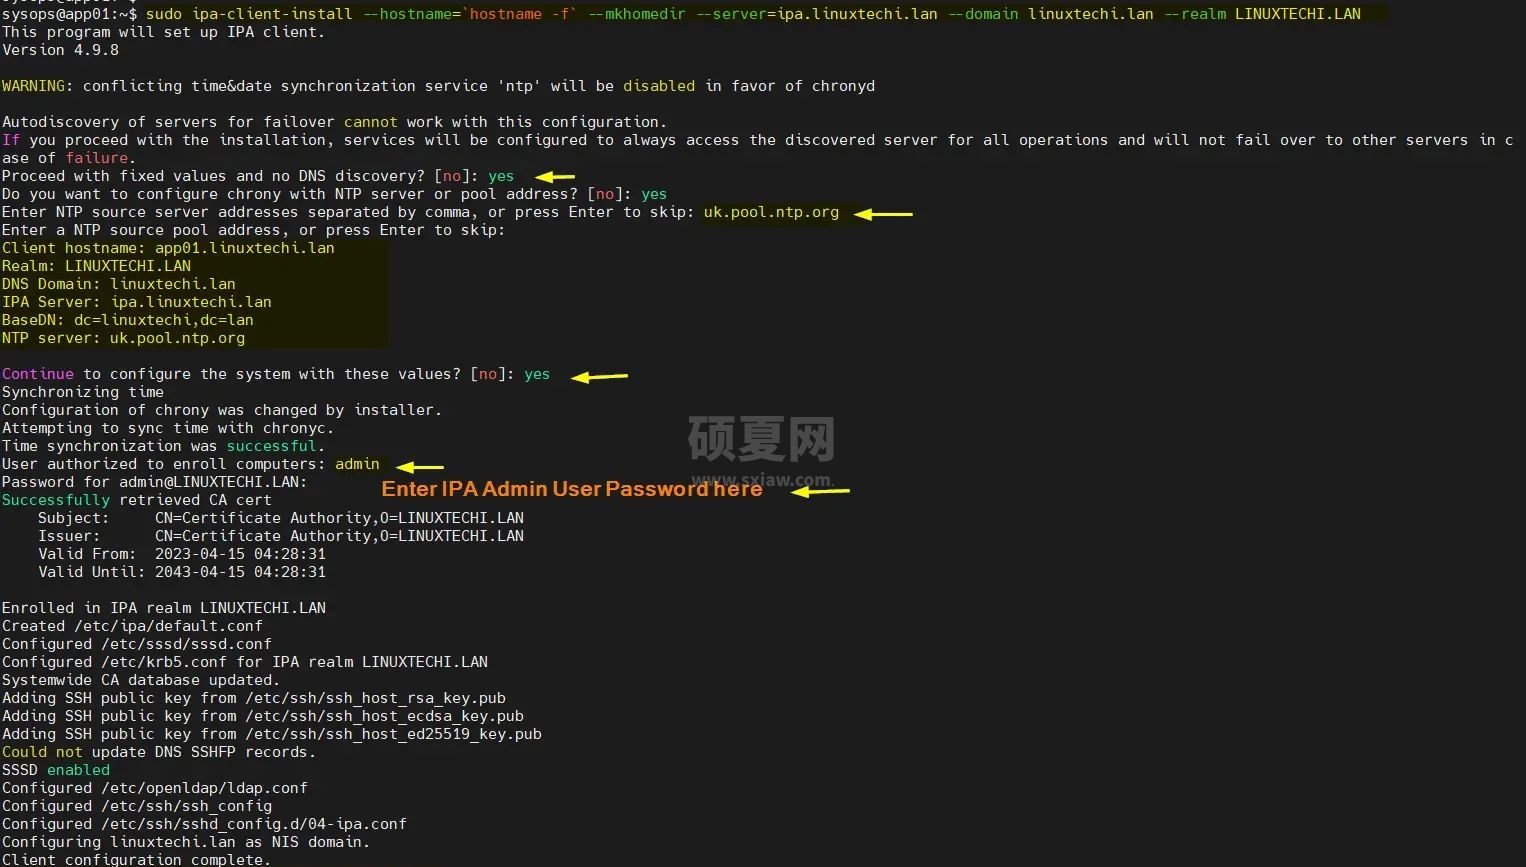Select the 'DNS Domain: linuxtechi.lan' line

click(119, 284)
